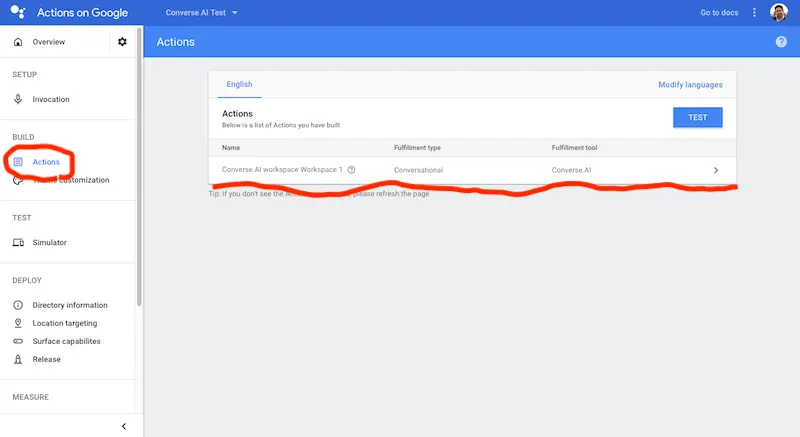Viewport: 800px width, 437px height.
Task: Click the Overview home icon
Action: point(18,42)
